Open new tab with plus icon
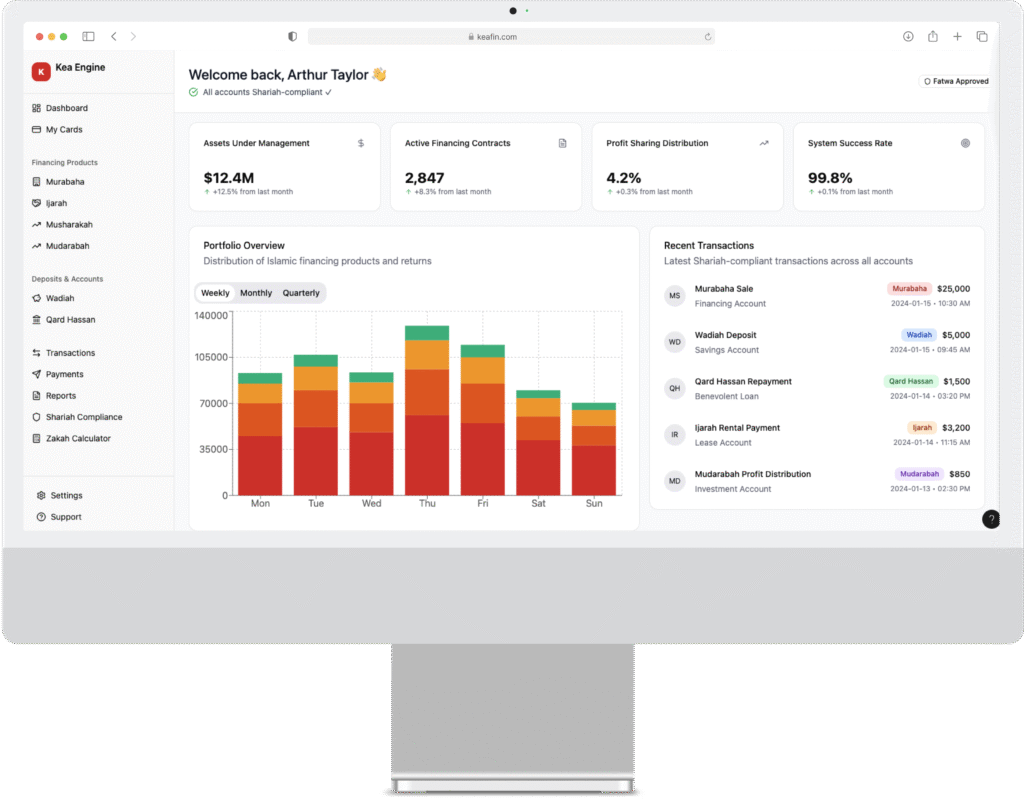This screenshot has width=1024, height=799. pyautogui.click(x=957, y=36)
